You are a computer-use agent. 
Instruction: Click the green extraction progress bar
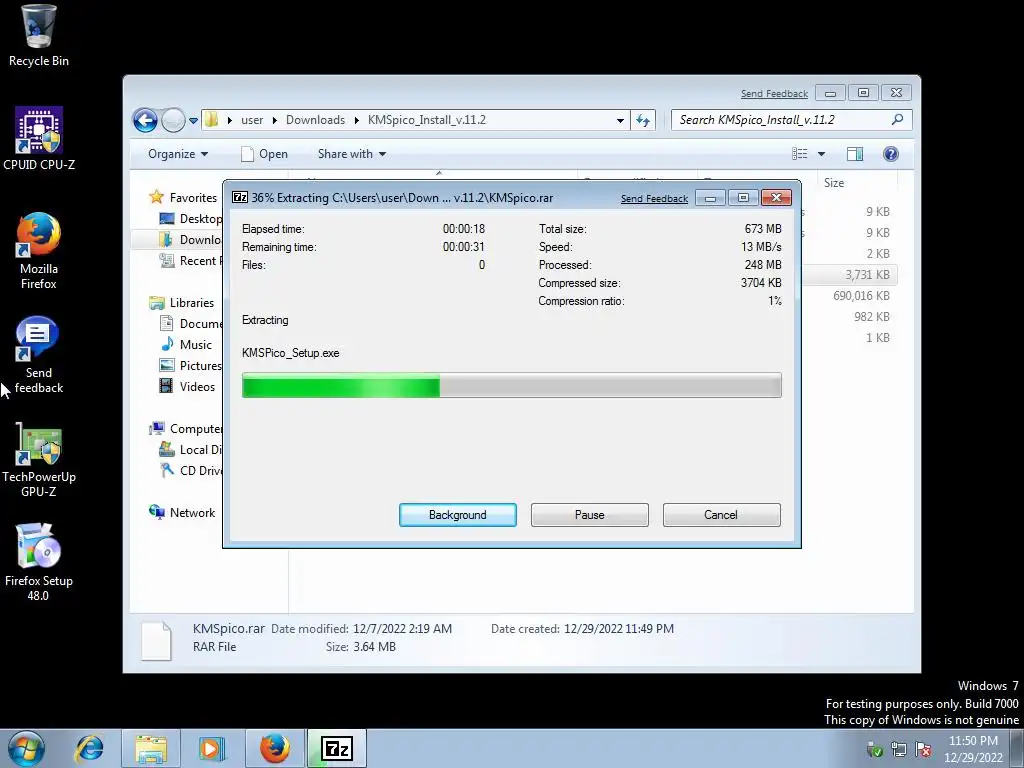[x=511, y=385]
